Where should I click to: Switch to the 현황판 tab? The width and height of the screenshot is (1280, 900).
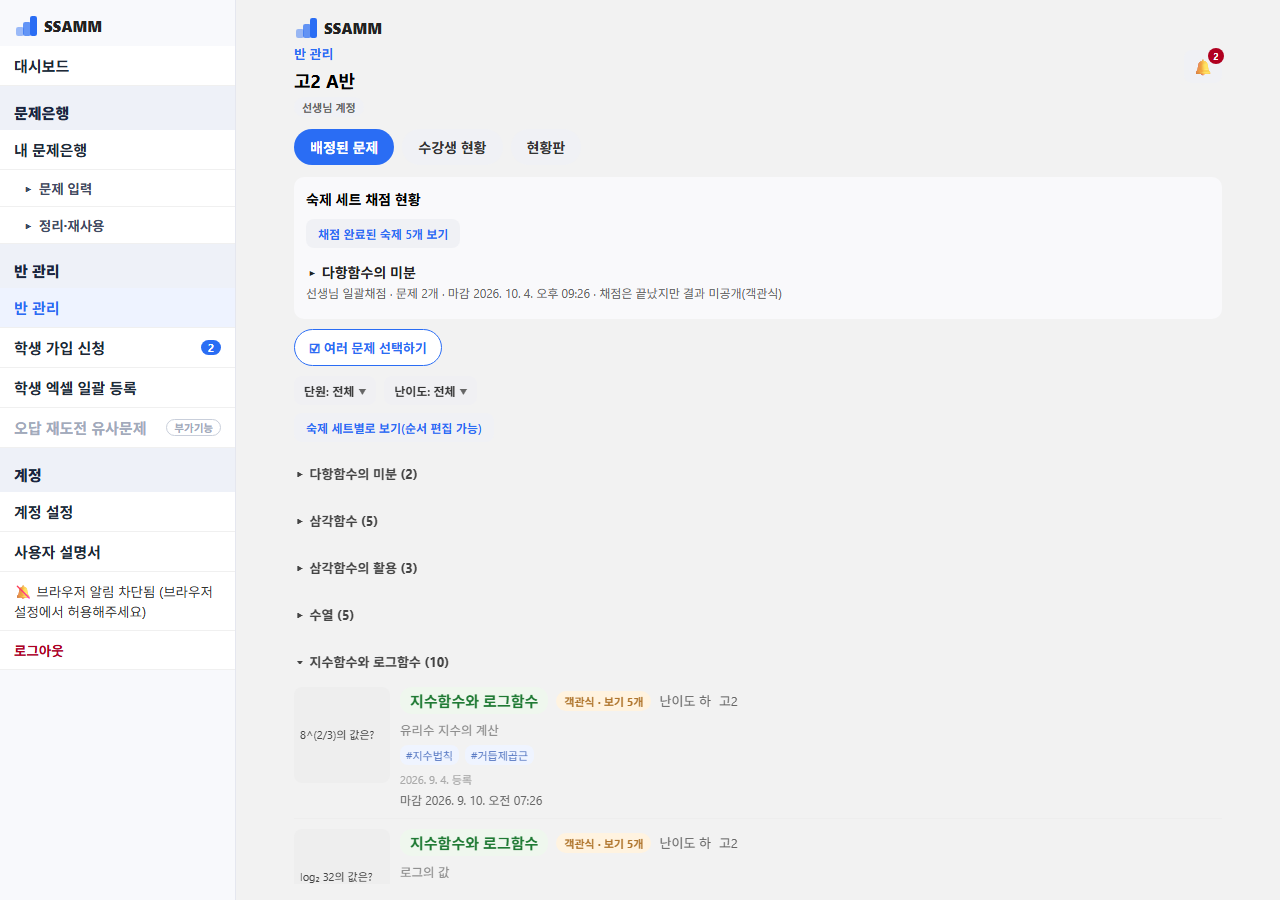point(545,147)
